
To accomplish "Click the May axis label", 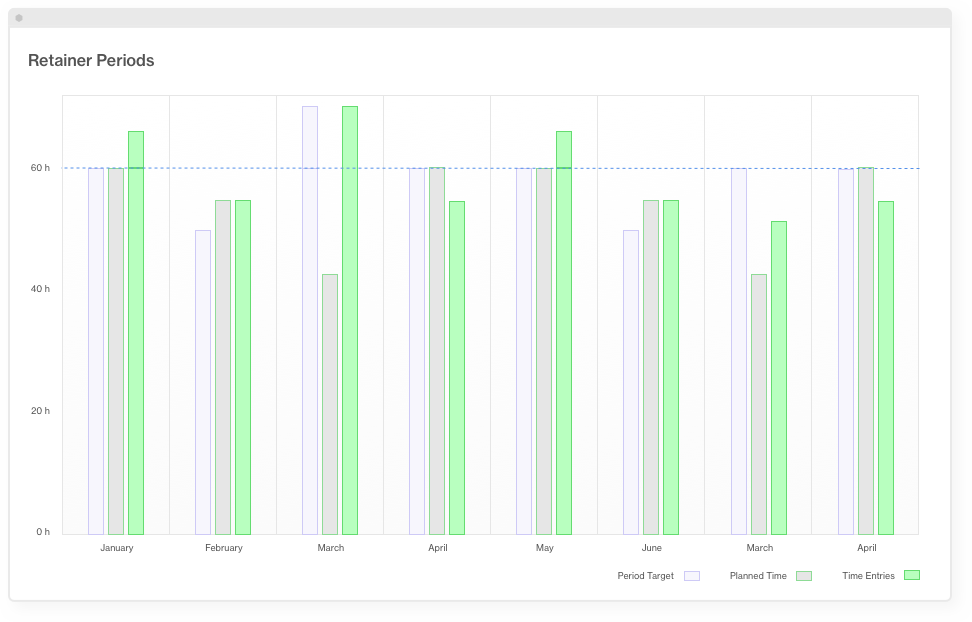I will tap(545, 548).
